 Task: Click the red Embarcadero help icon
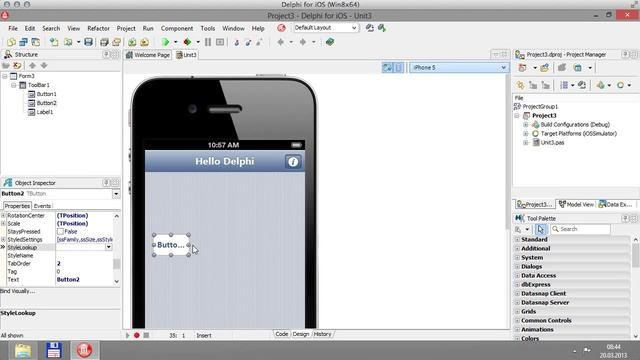click(x=281, y=28)
